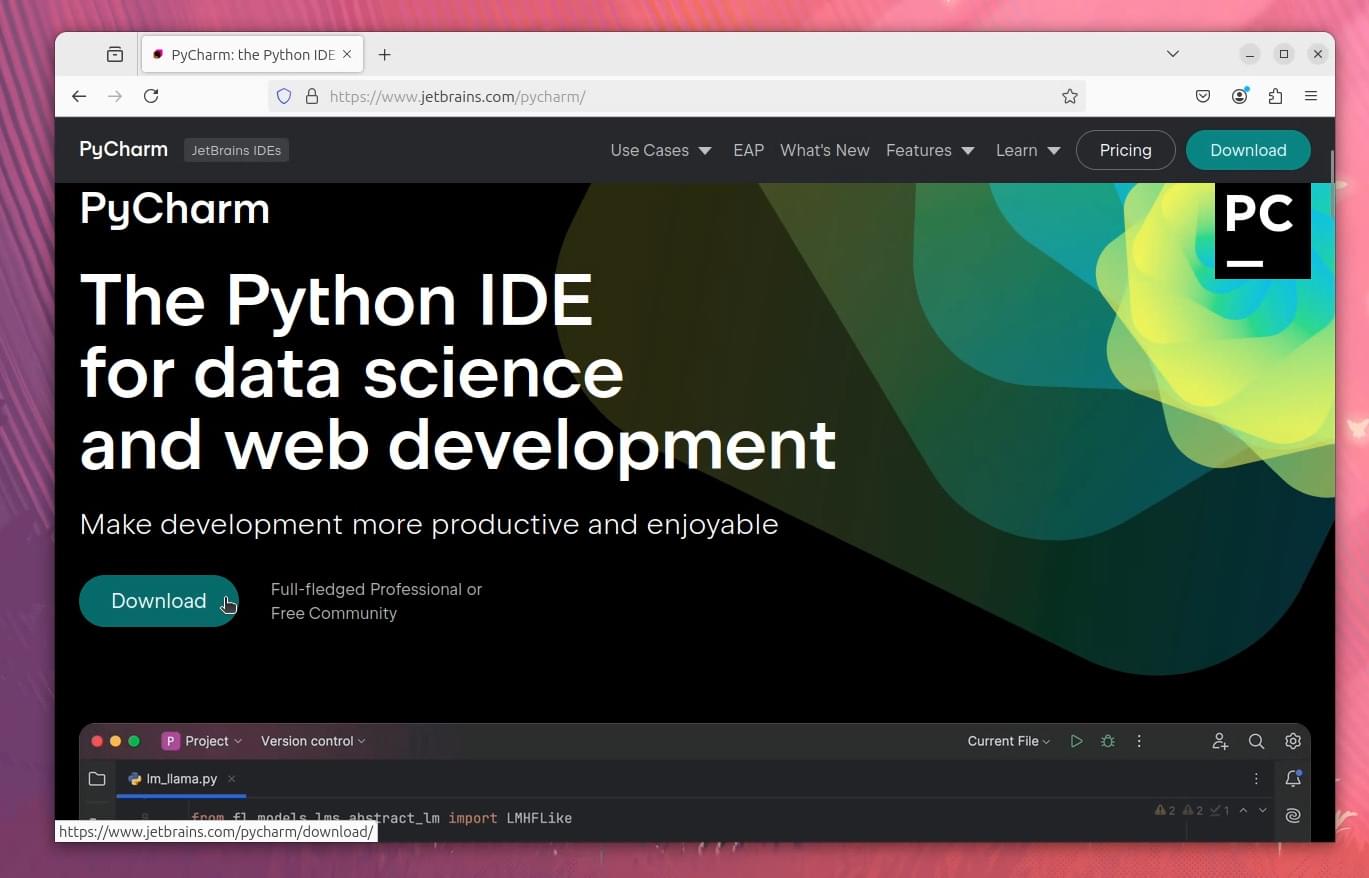Click the green Run icon
The image size is (1369, 878).
click(x=1076, y=741)
